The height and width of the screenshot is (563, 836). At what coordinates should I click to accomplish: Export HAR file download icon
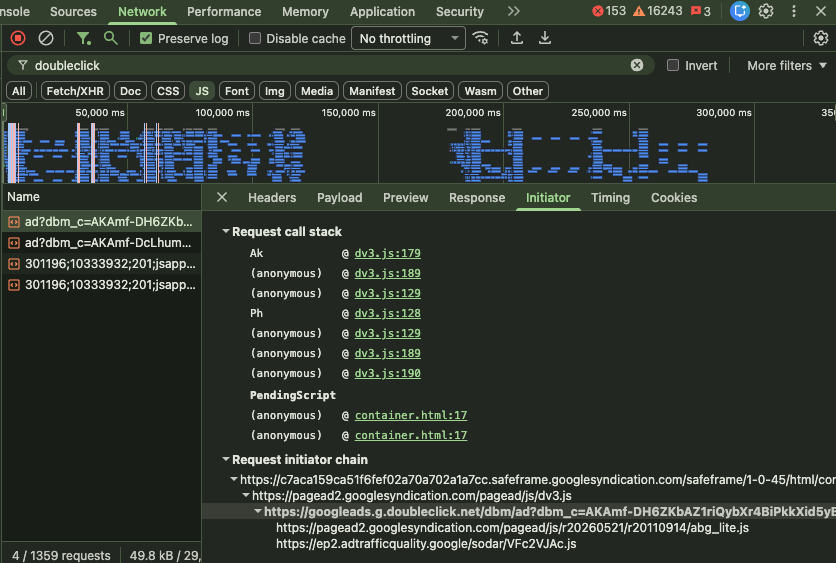(x=545, y=38)
